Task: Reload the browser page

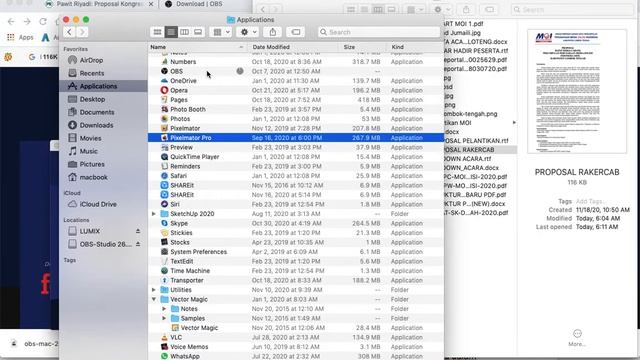Action: [43, 22]
